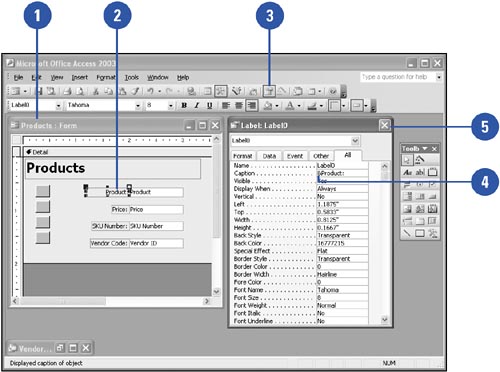Screen dimensions: 500x372
Task: Click the Copy icon in the toolbar
Action: pos(109,91)
